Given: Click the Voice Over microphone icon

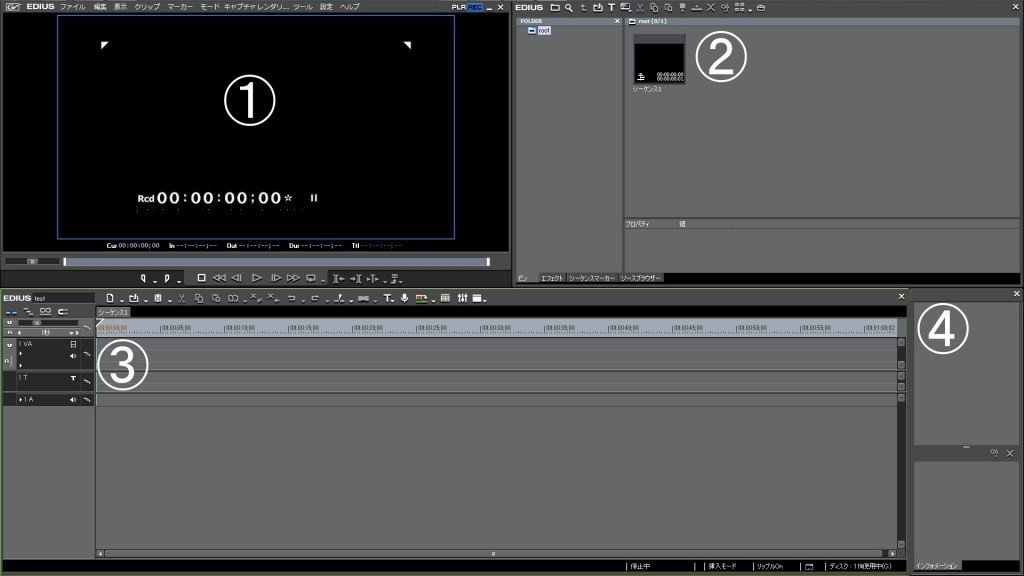Looking at the screenshot, I should [x=404, y=298].
